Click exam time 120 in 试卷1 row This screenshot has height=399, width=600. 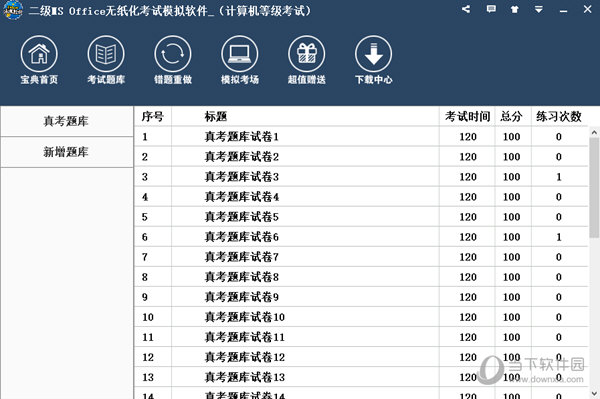tap(468, 137)
